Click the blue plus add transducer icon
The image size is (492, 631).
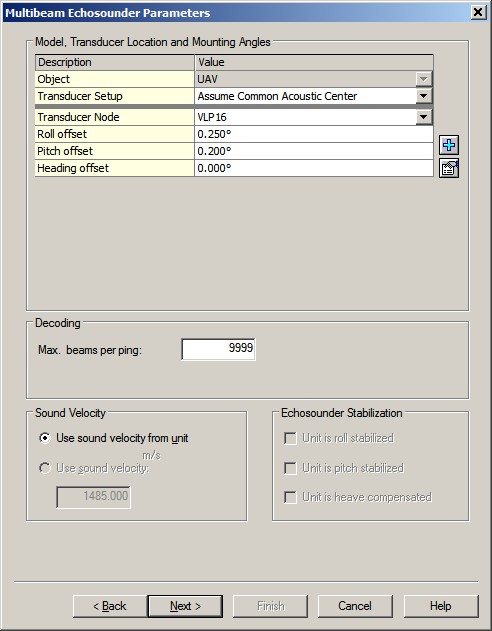[449, 145]
